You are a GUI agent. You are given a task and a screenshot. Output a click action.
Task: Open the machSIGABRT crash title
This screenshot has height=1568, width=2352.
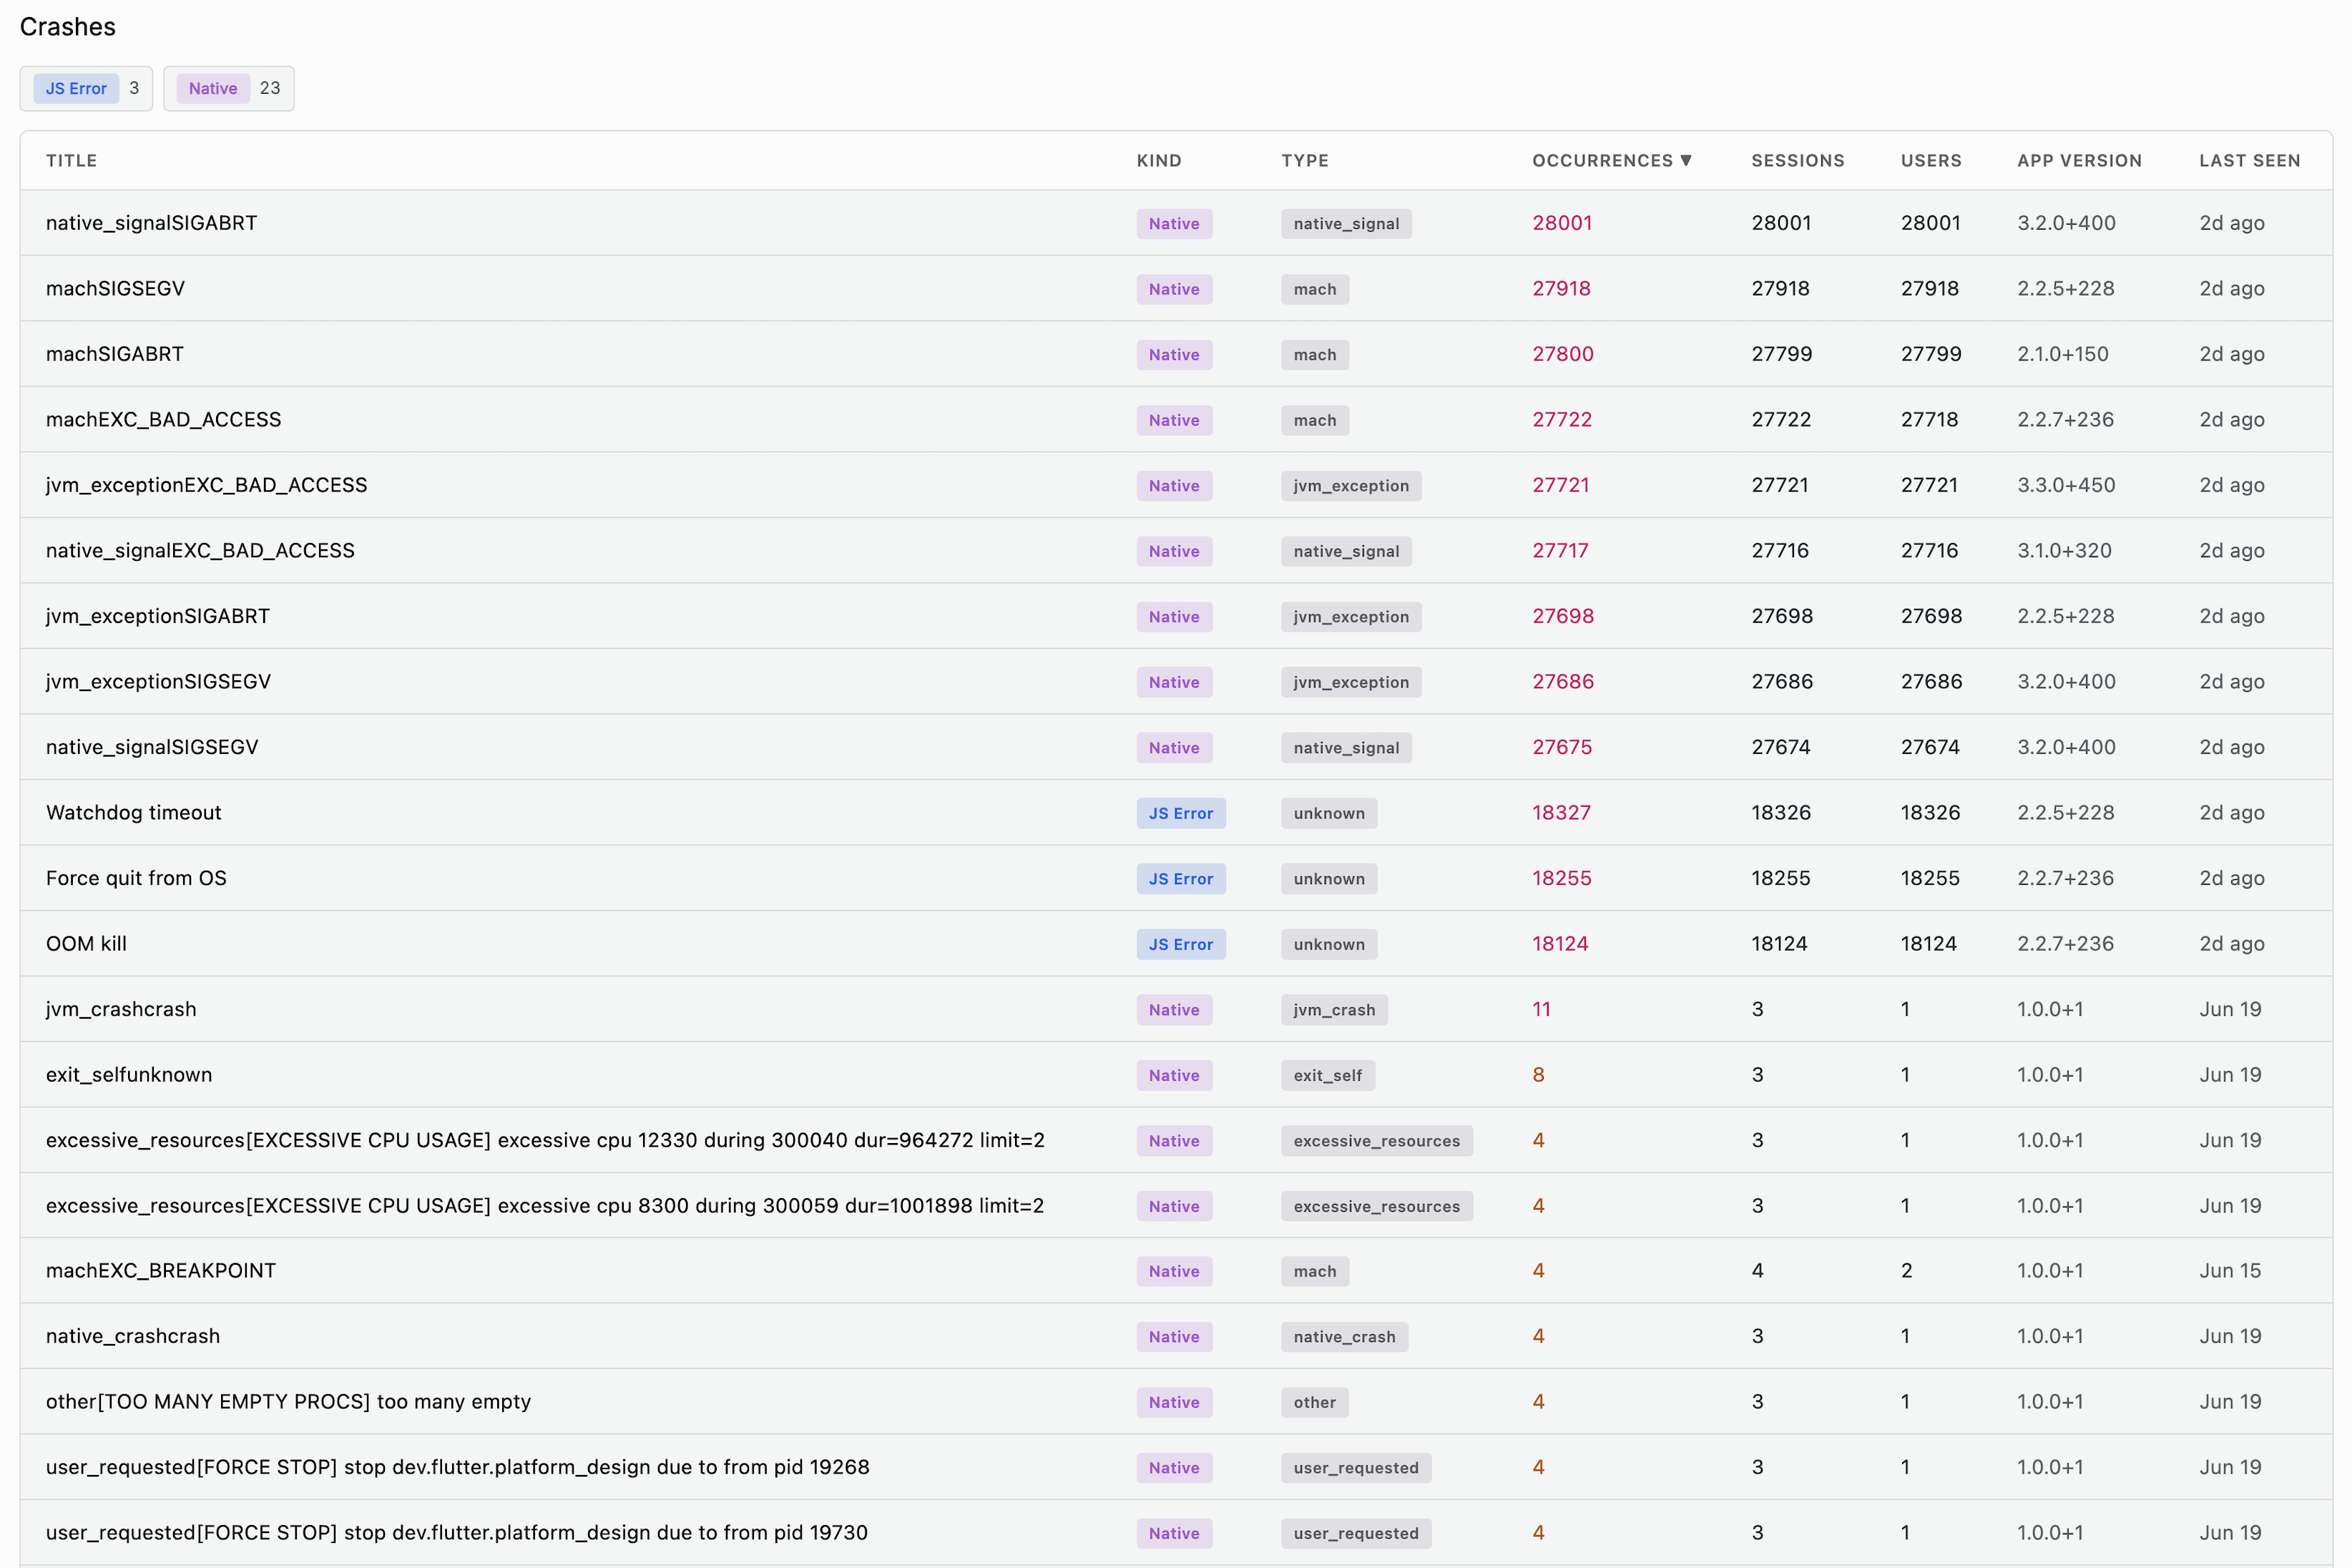(x=115, y=354)
